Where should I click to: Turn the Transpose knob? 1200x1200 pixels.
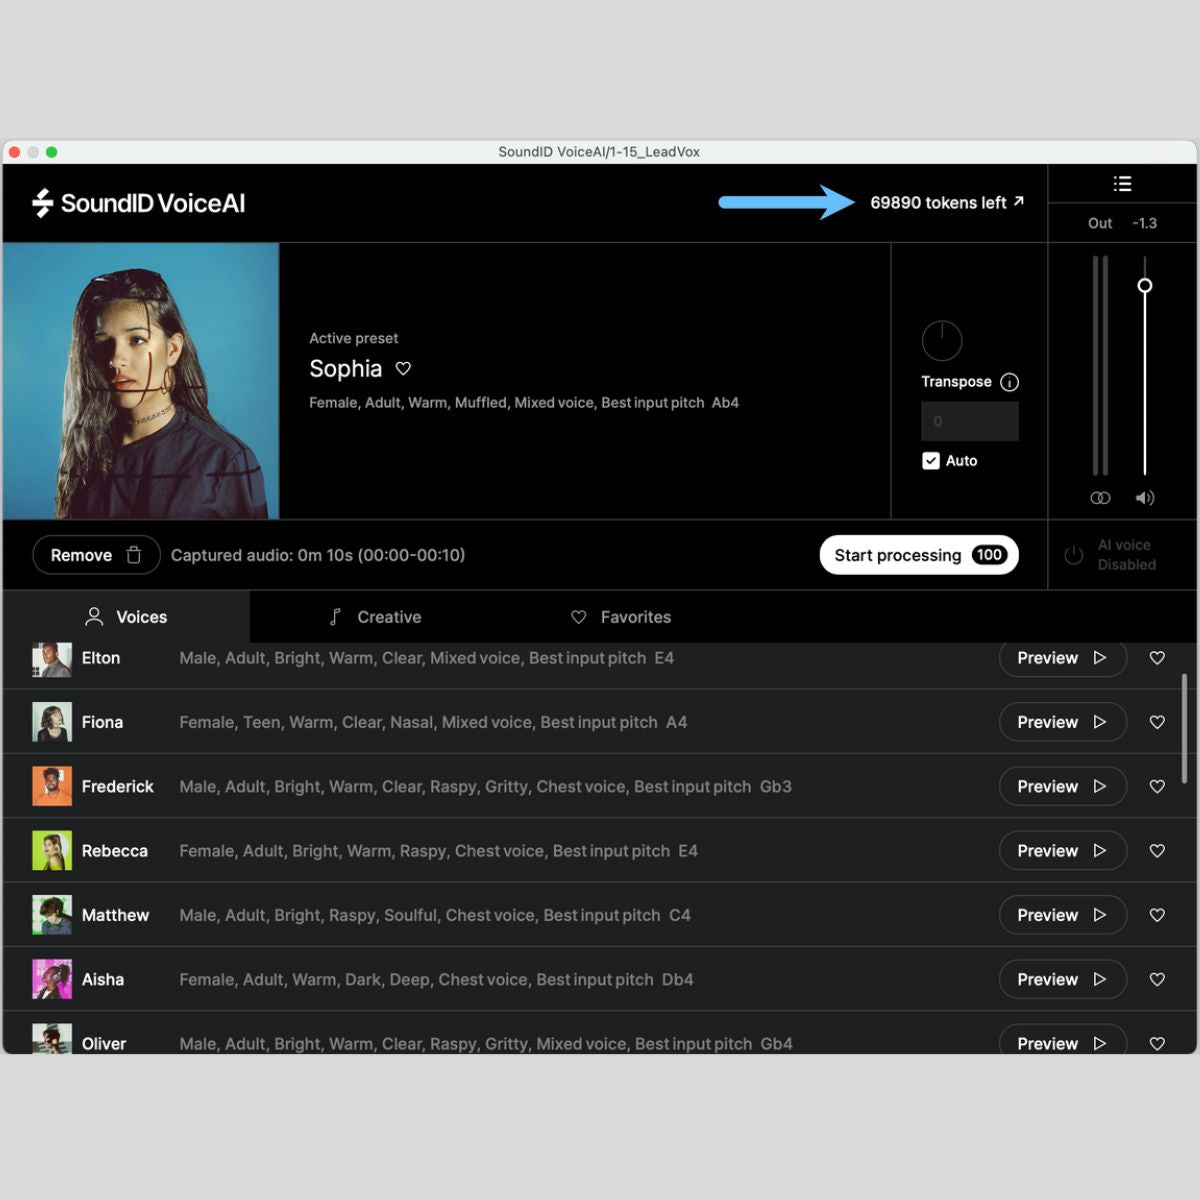point(941,341)
